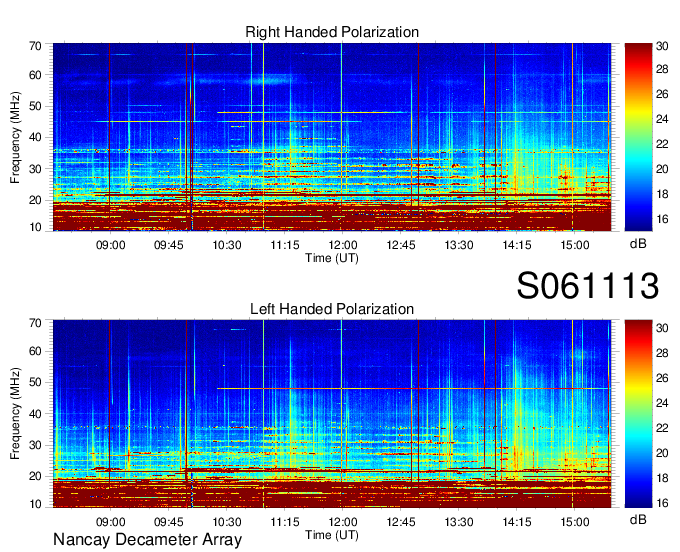Image resolution: width=680 pixels, height=552 pixels.
Task: Click the Left Handed plot's color scale bar
Action: tap(638, 414)
